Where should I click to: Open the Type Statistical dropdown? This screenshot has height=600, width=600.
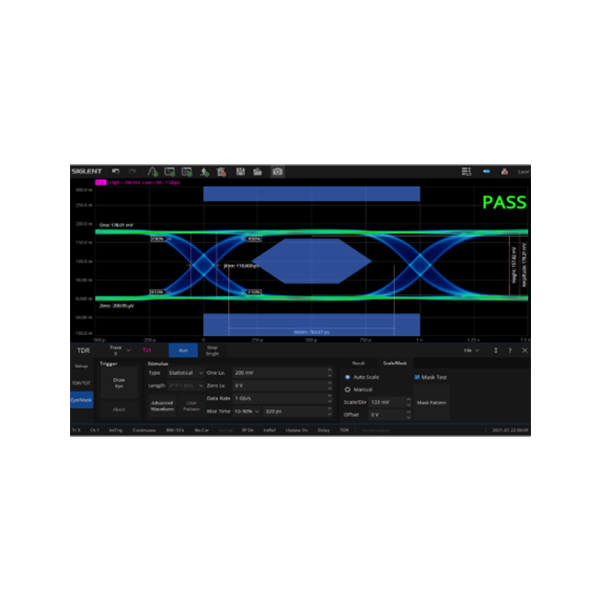point(183,371)
